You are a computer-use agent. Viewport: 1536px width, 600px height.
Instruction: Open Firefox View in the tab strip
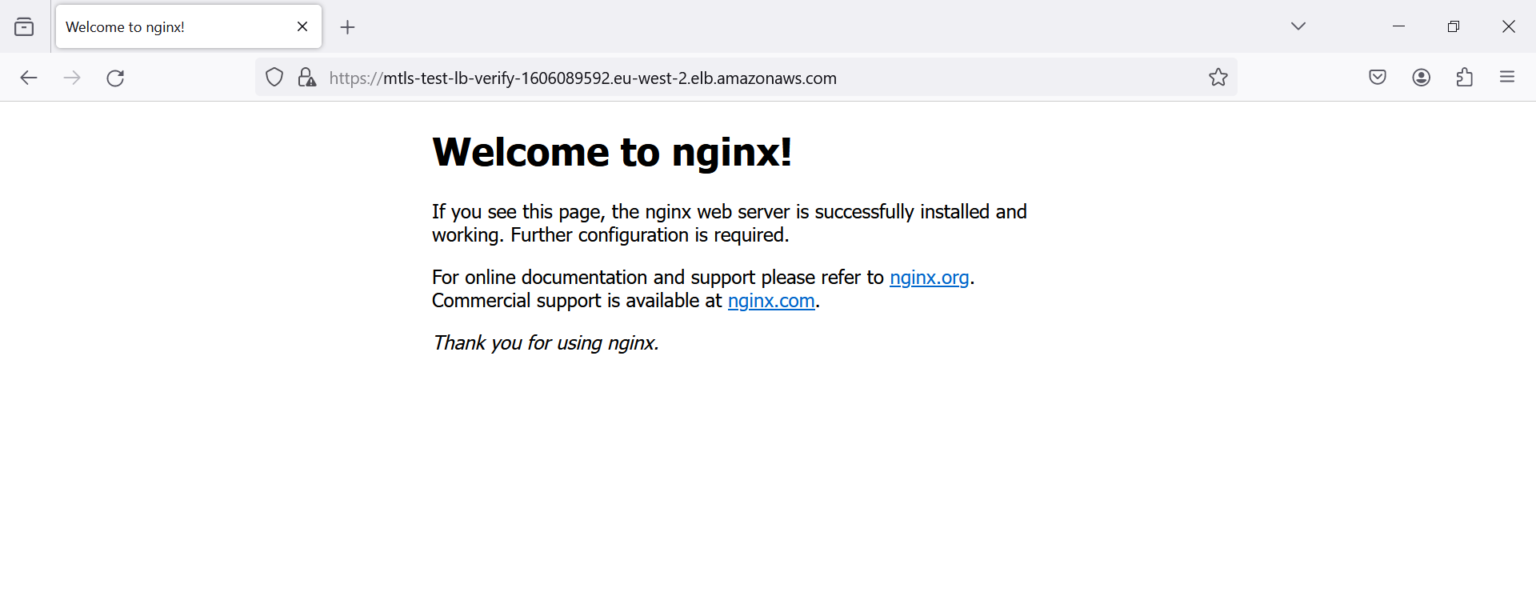[24, 27]
